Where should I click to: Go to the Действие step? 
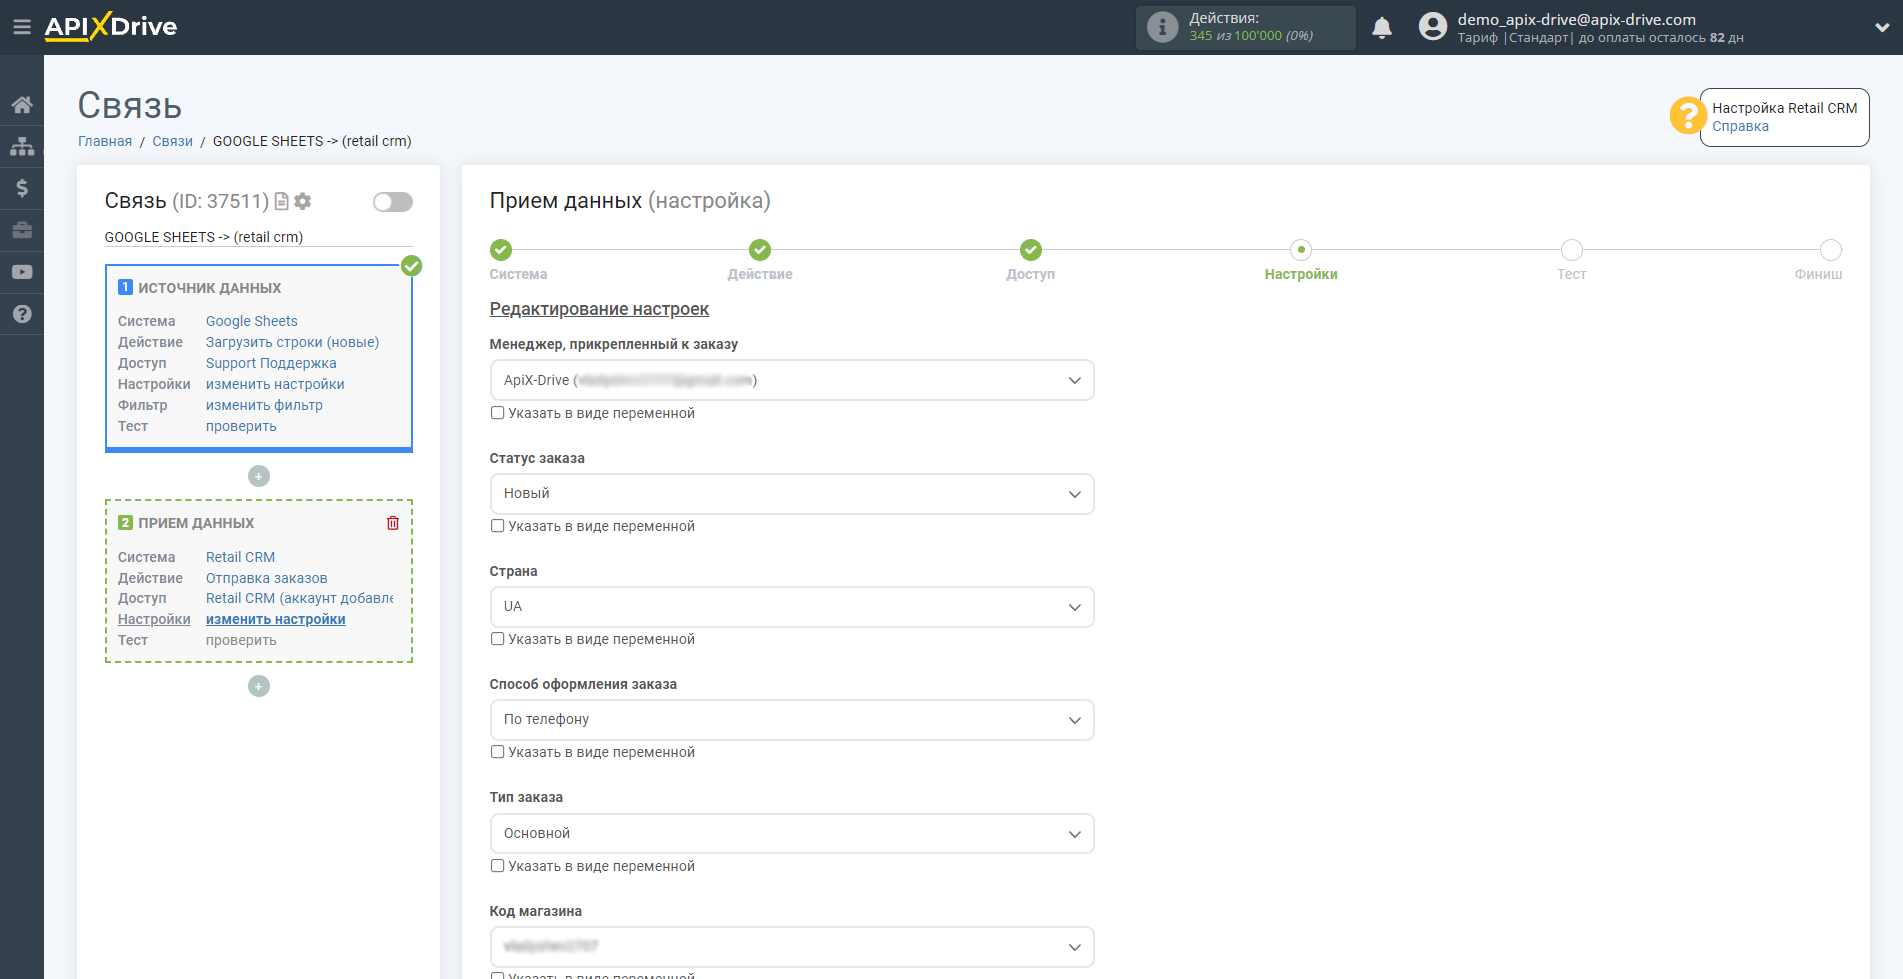coord(760,250)
